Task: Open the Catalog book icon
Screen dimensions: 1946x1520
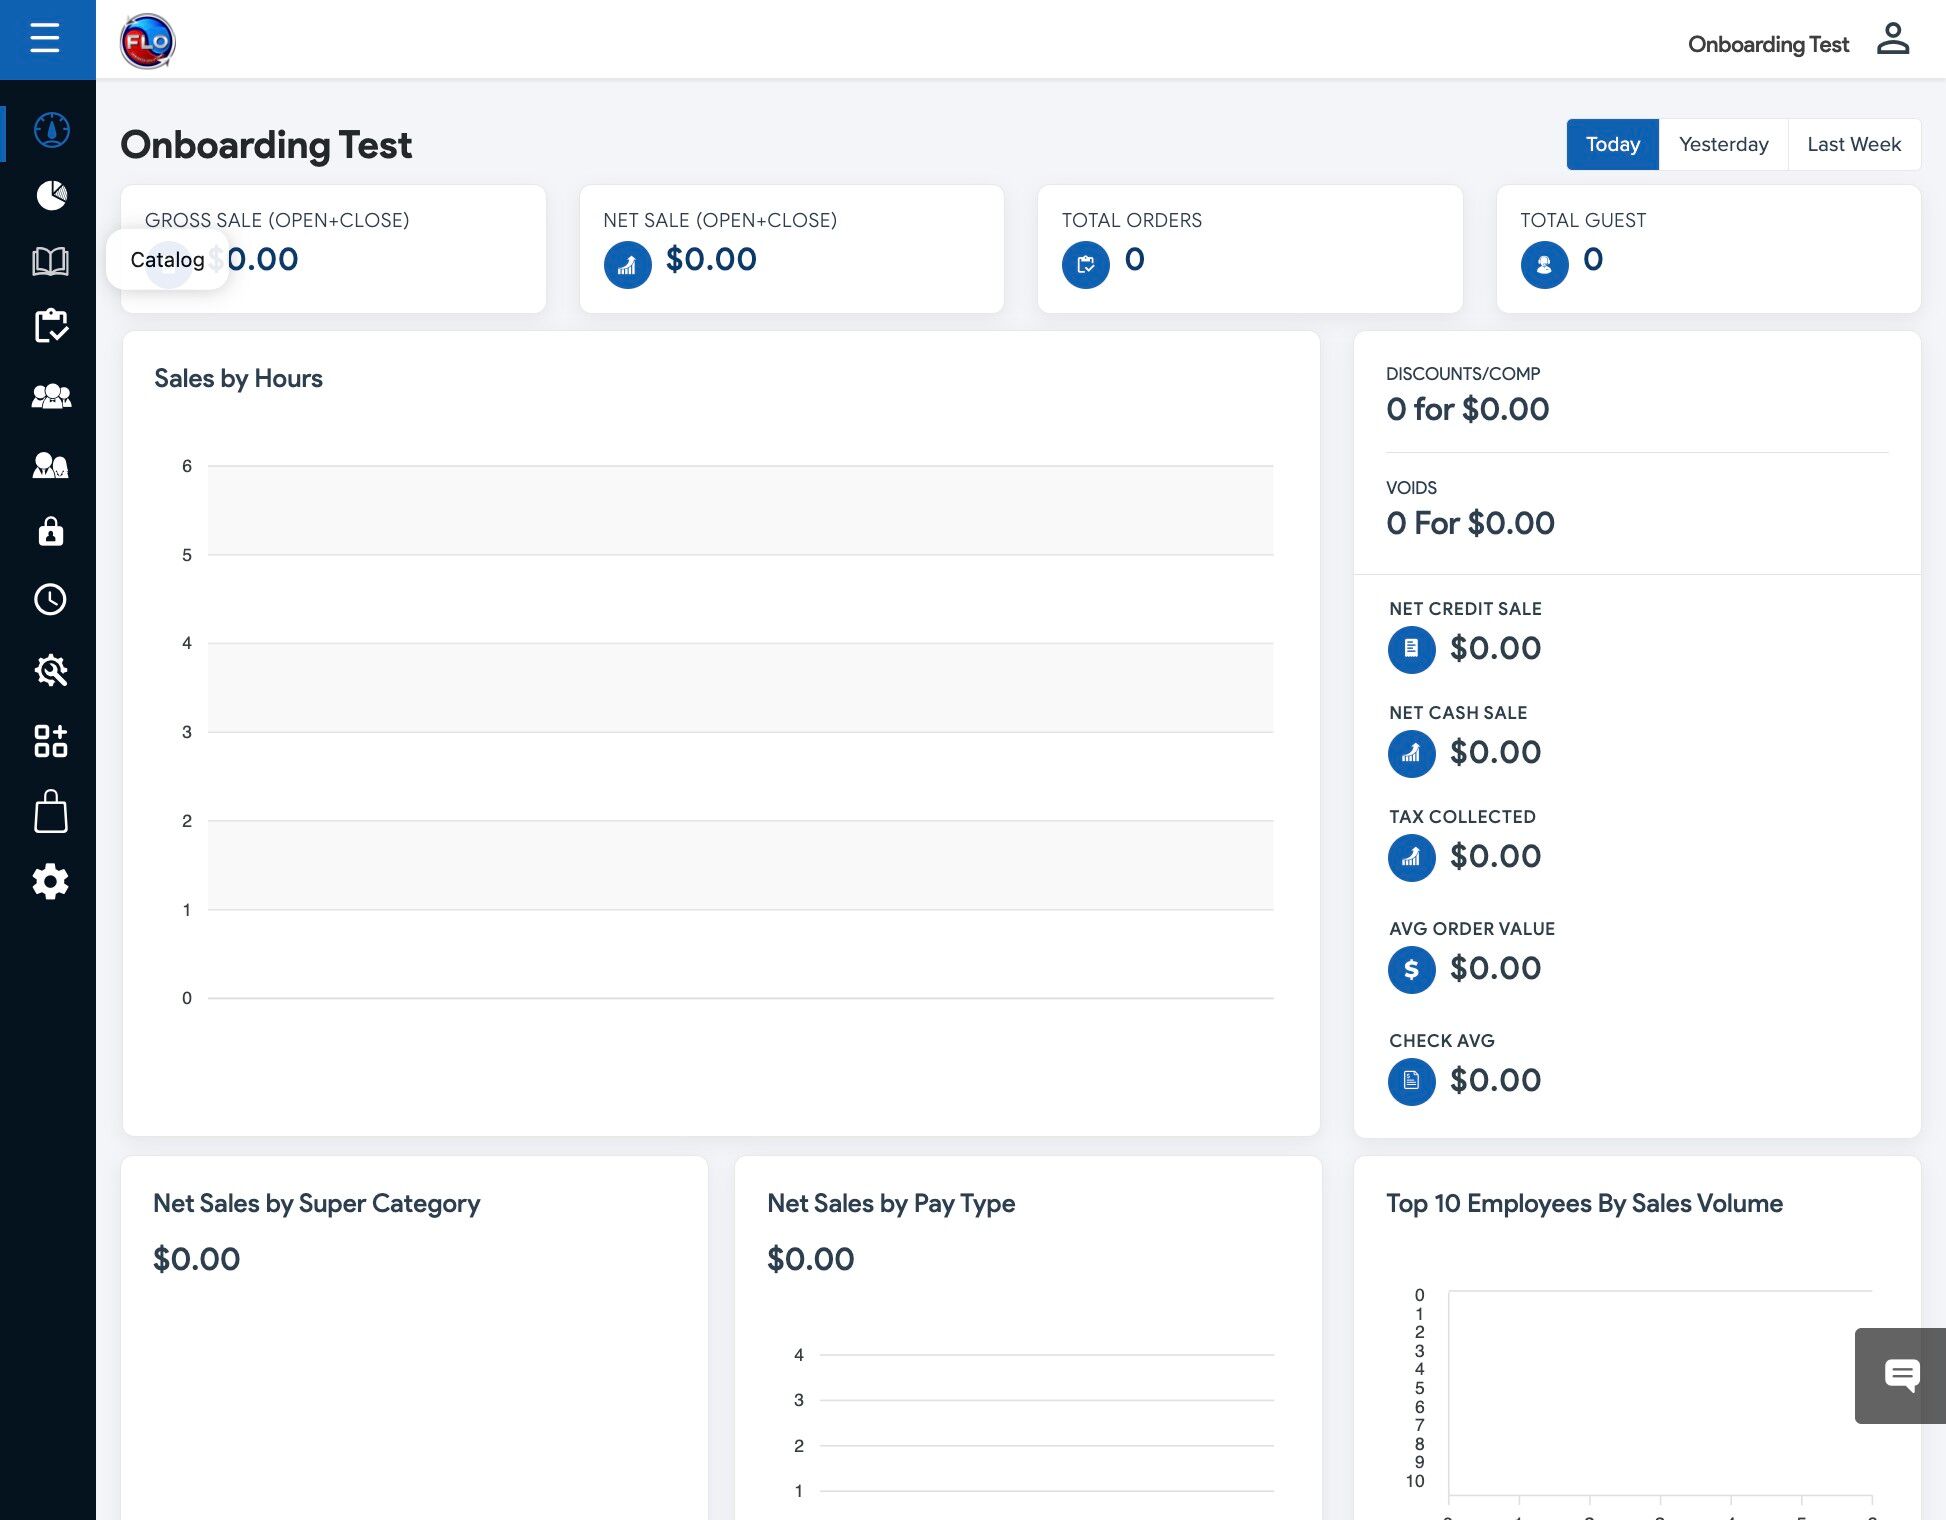Action: 50,262
